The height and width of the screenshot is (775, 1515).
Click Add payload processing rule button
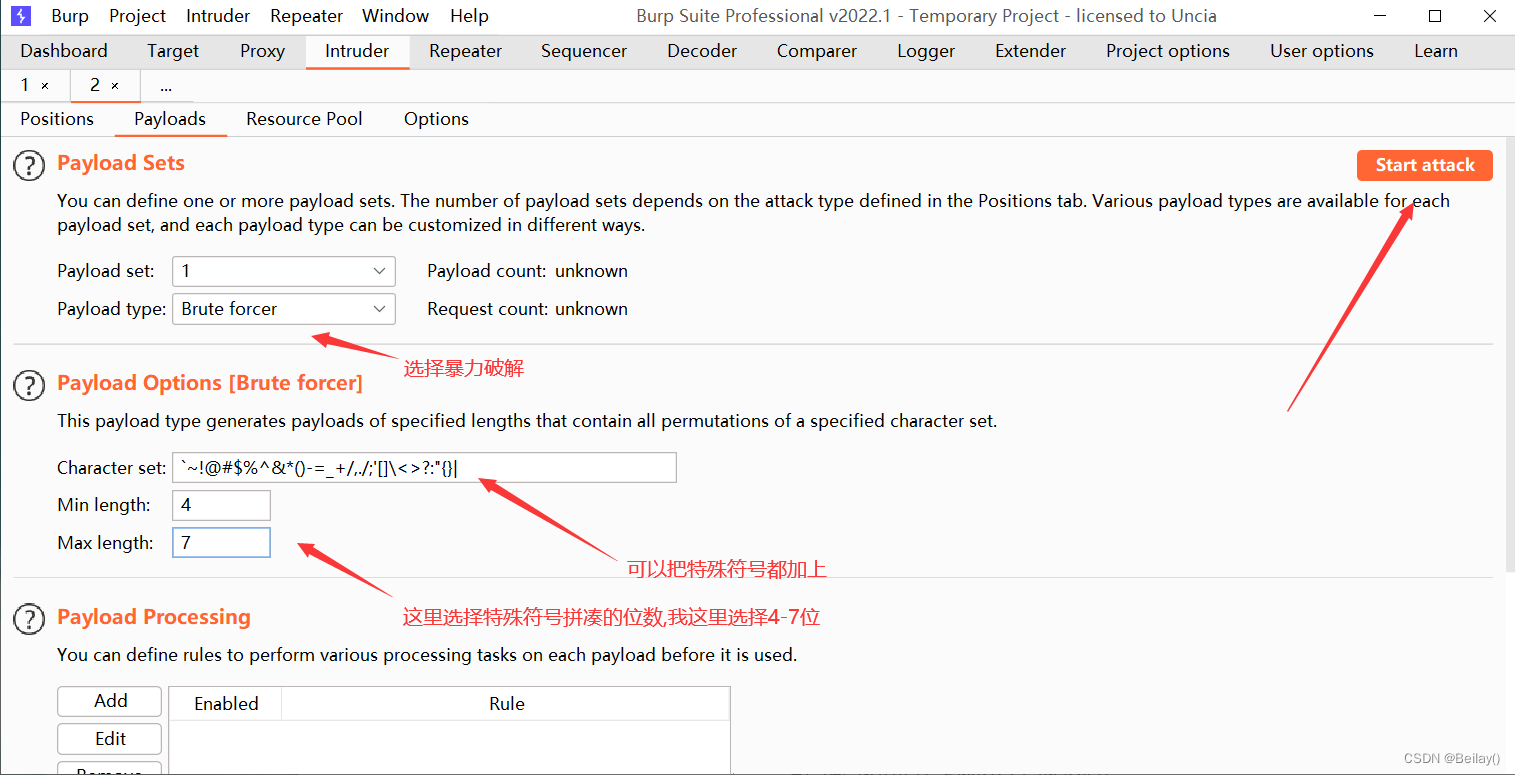[110, 701]
